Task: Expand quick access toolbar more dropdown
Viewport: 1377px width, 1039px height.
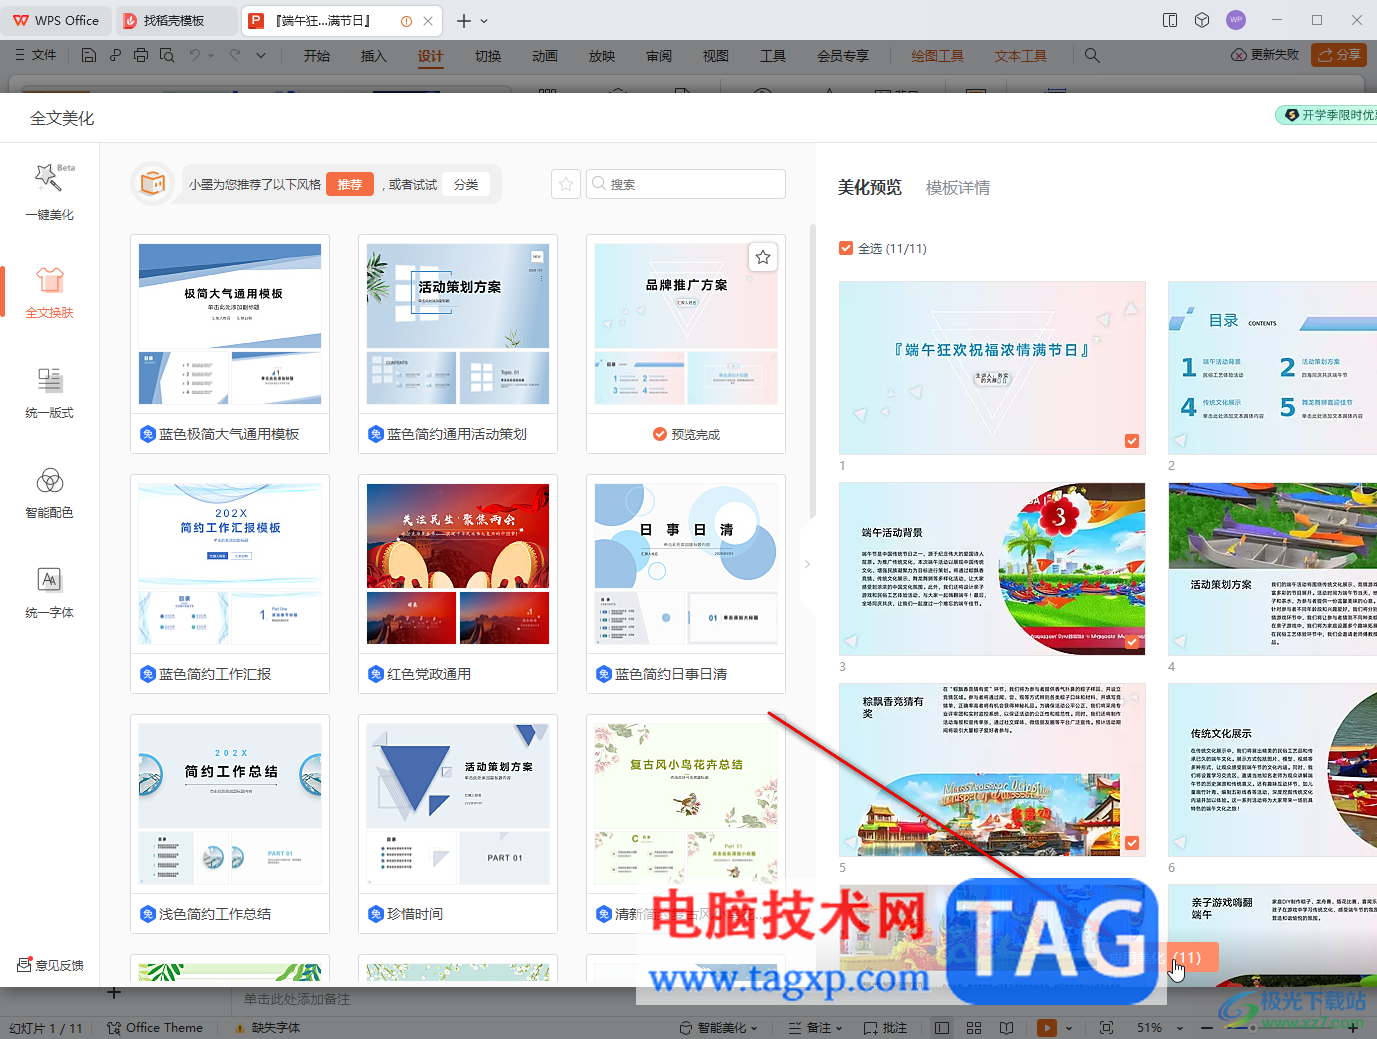Action: tap(261, 56)
